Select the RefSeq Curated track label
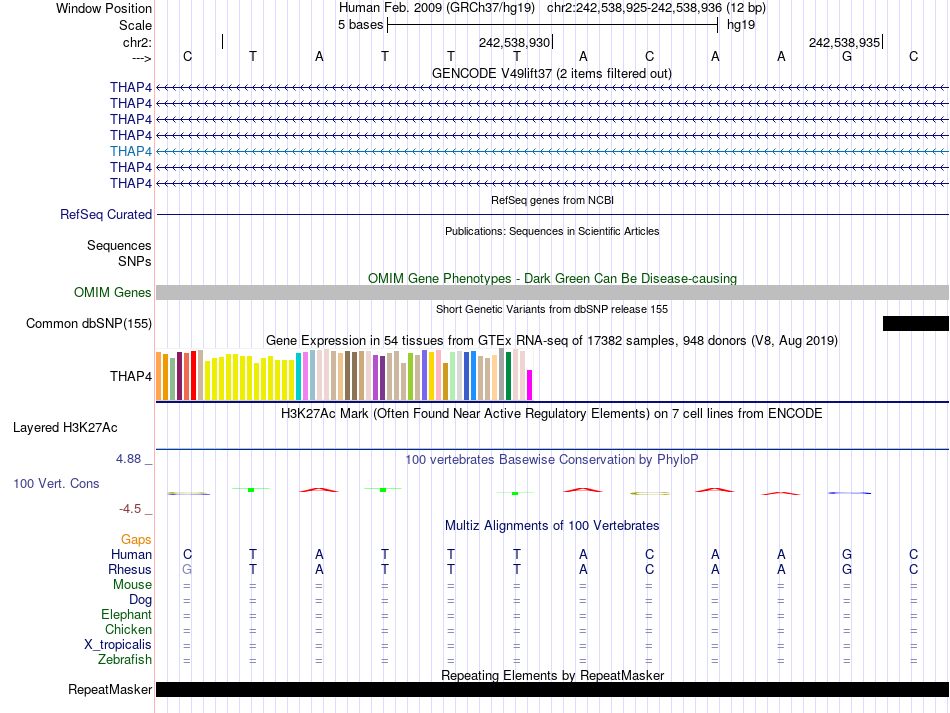950x713 pixels. (x=106, y=214)
